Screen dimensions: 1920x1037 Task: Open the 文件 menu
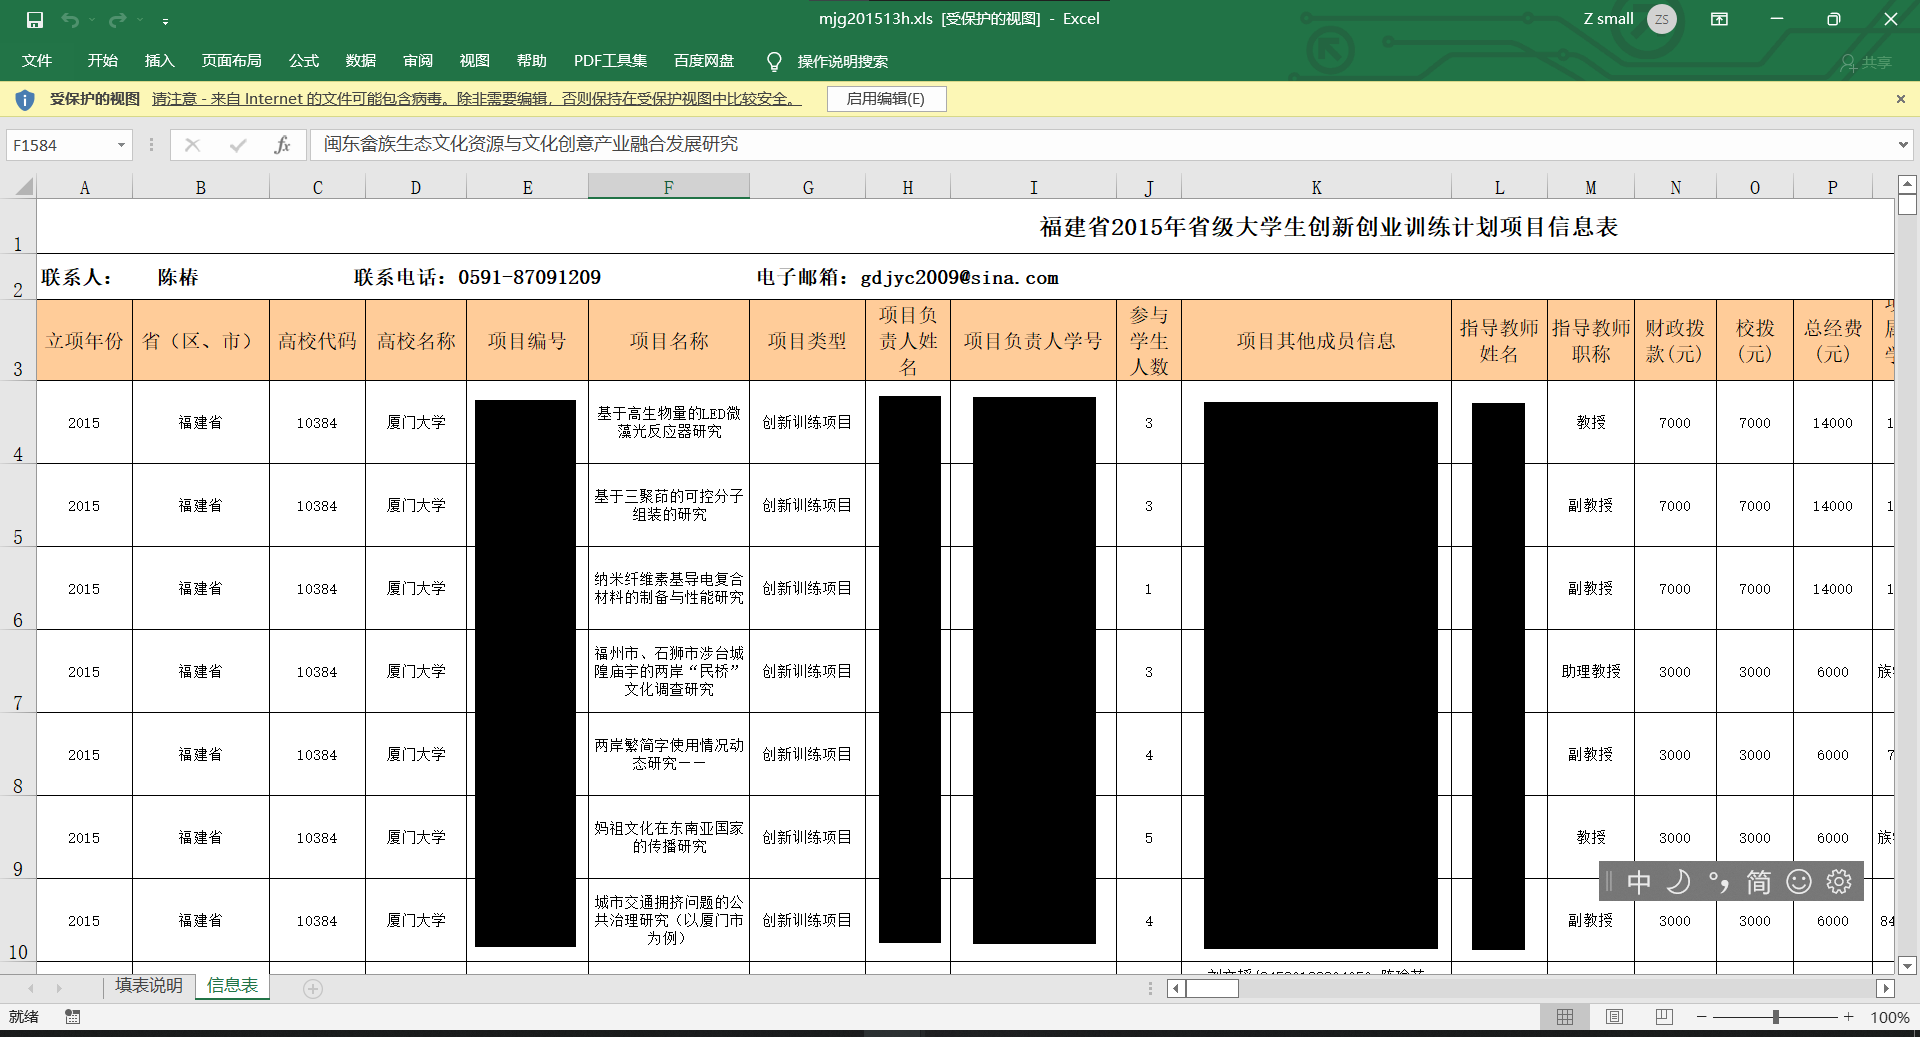(x=37, y=61)
